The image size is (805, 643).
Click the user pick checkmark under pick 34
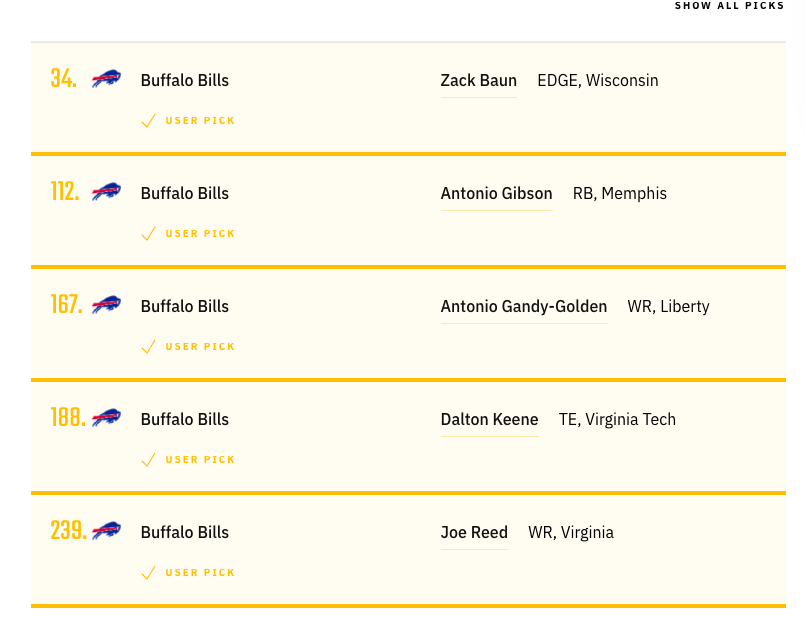coord(148,121)
